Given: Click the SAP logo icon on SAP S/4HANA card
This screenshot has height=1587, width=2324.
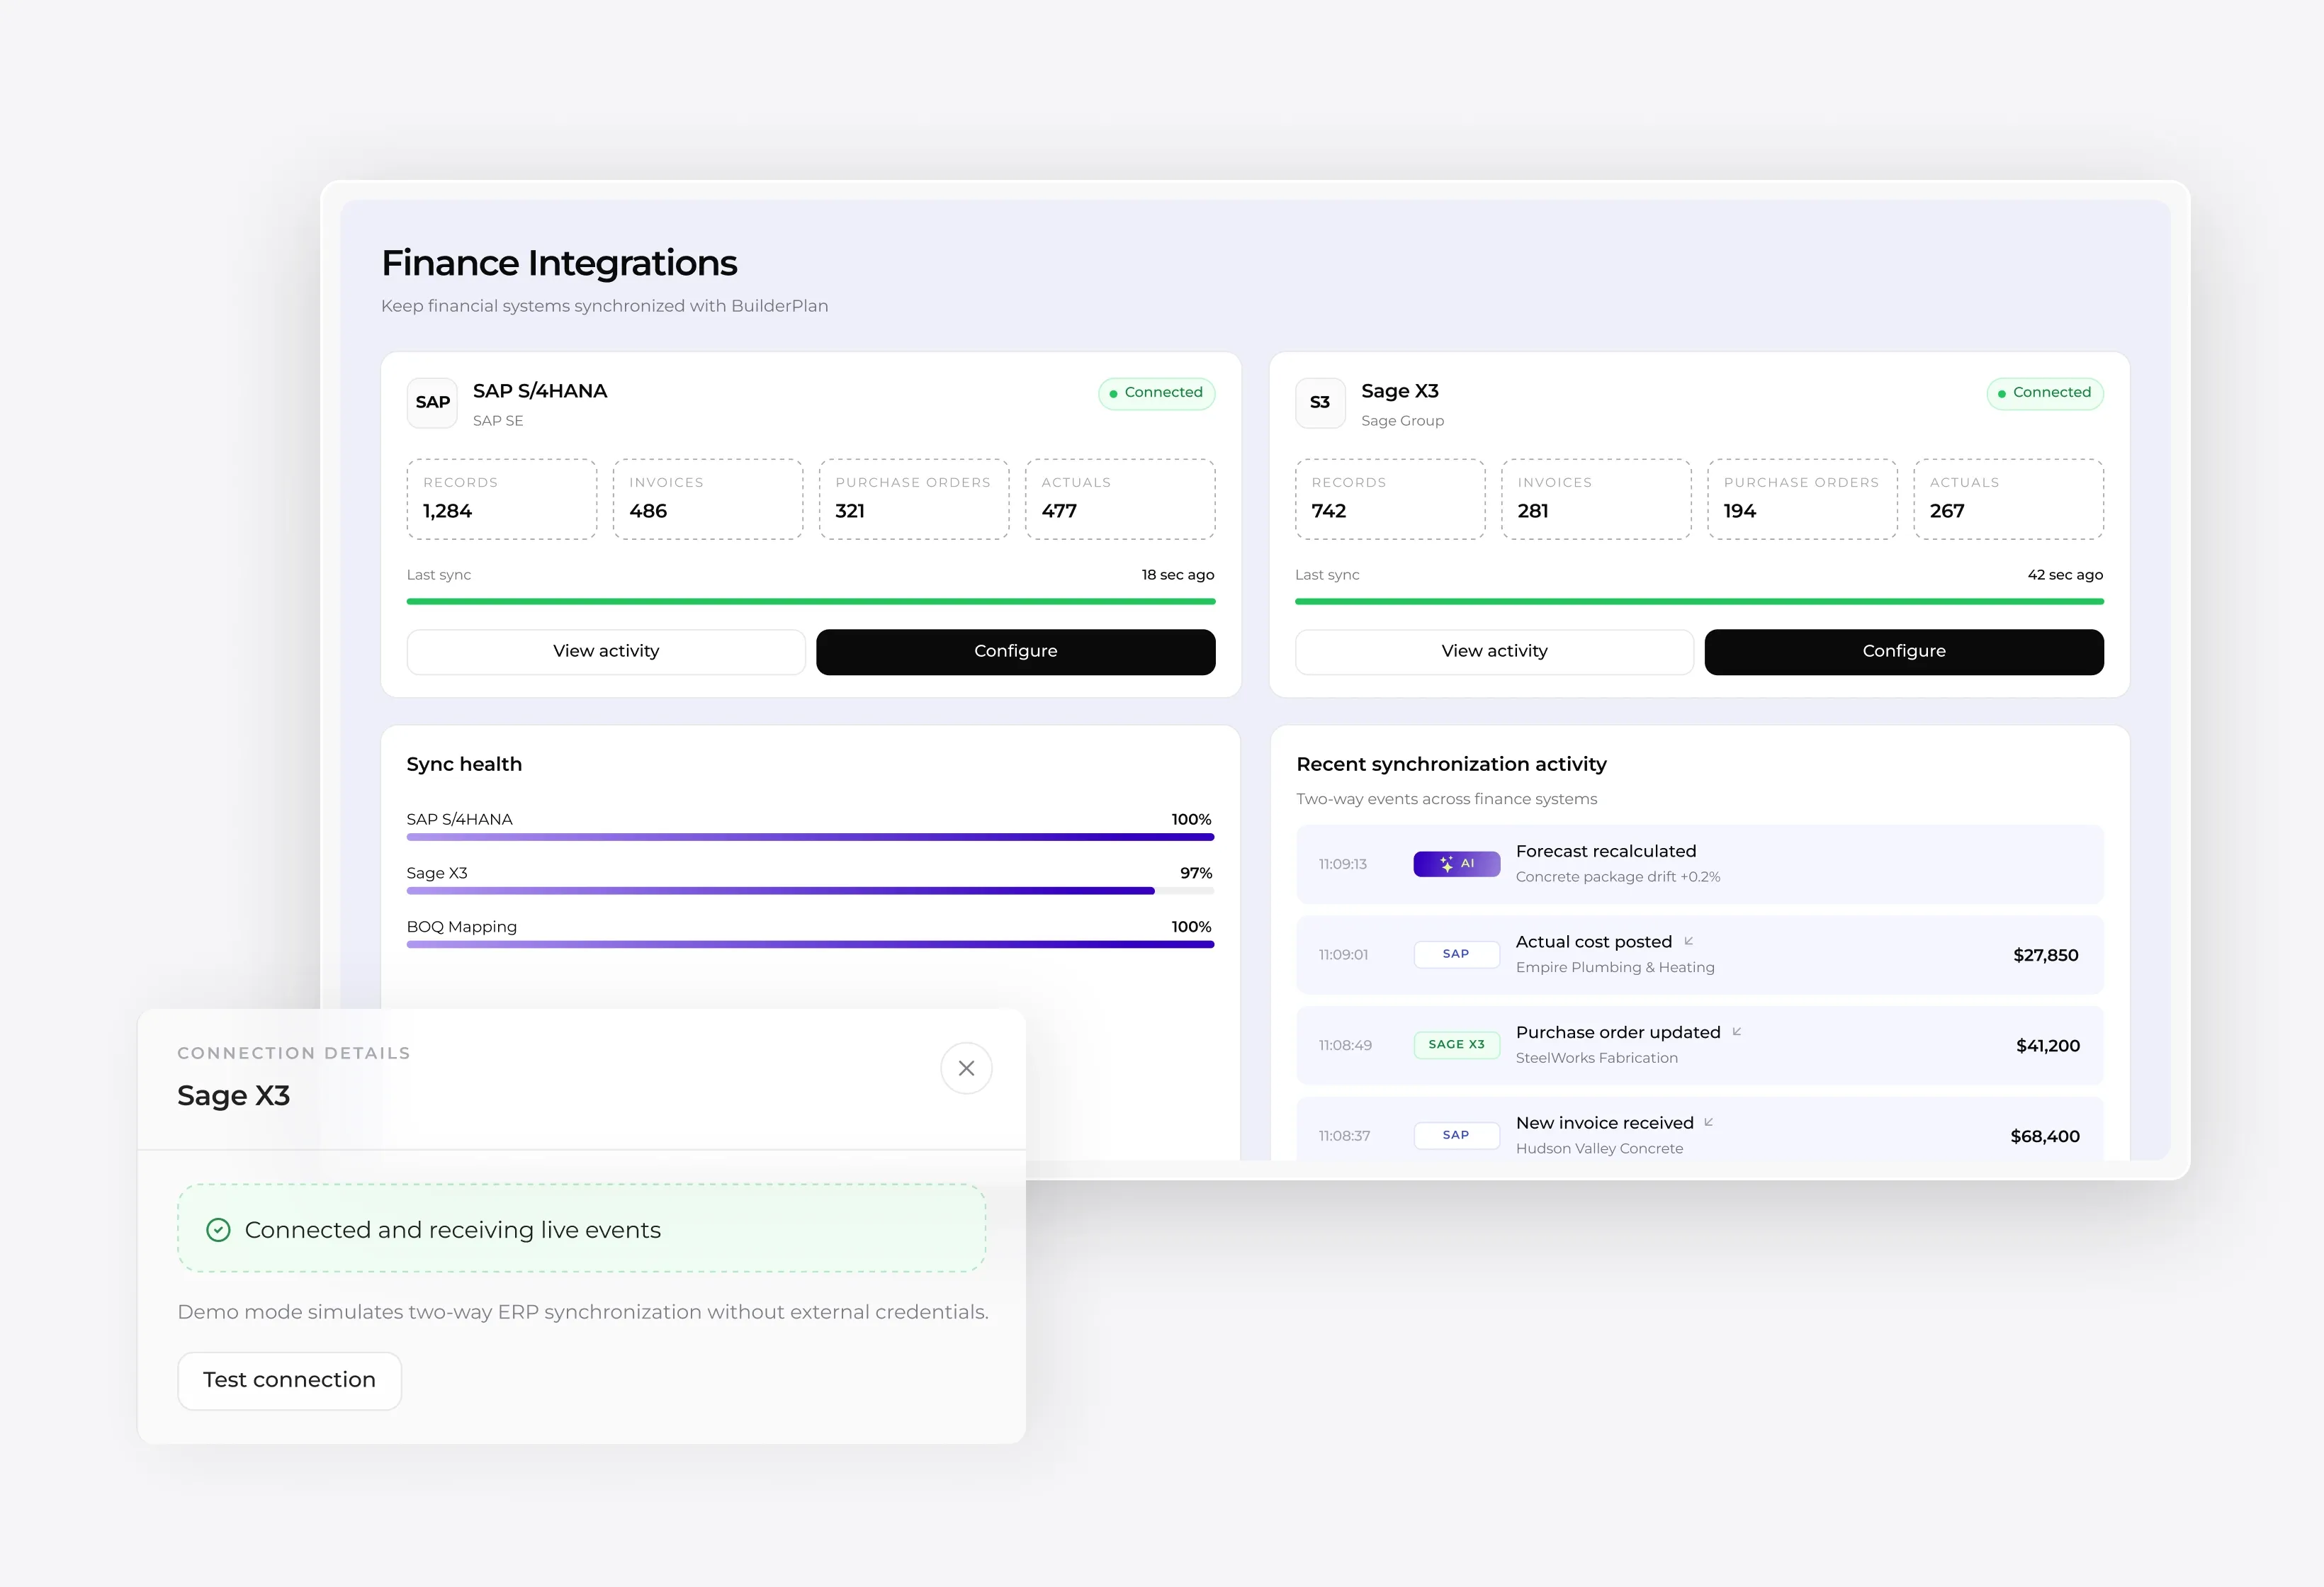Looking at the screenshot, I should tap(432, 403).
